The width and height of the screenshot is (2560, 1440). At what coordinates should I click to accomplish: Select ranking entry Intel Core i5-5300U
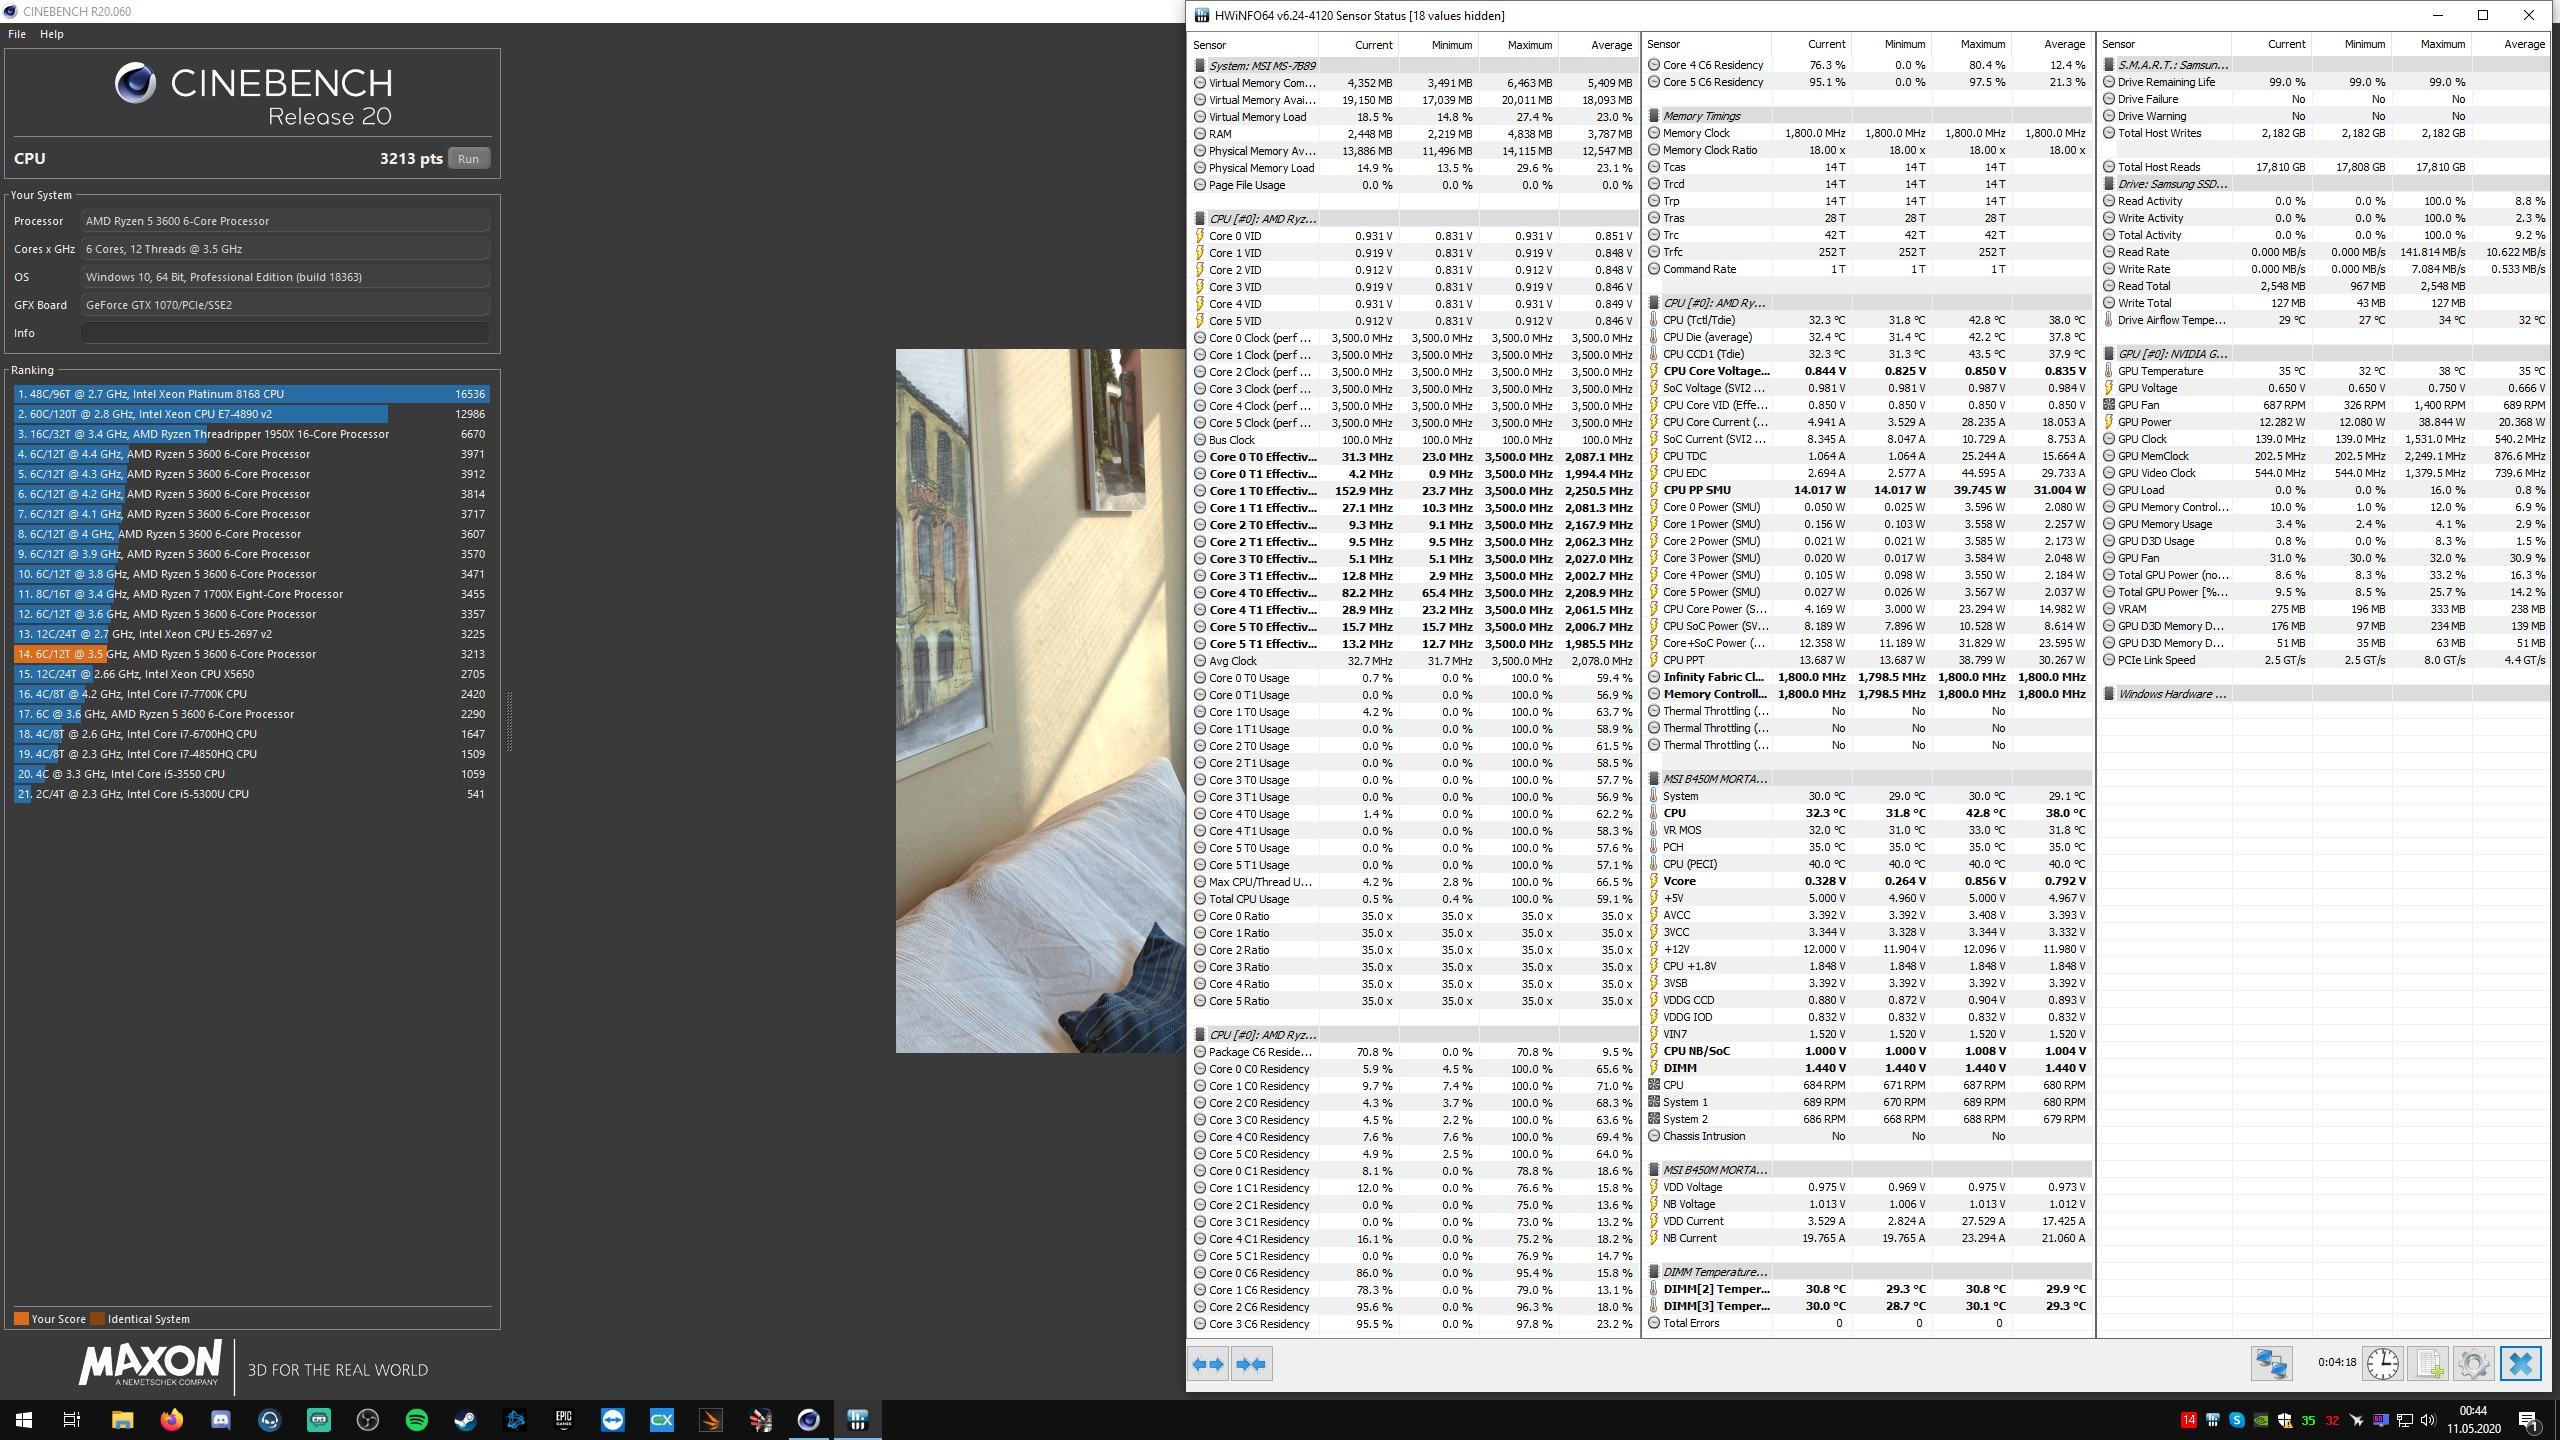(252, 794)
